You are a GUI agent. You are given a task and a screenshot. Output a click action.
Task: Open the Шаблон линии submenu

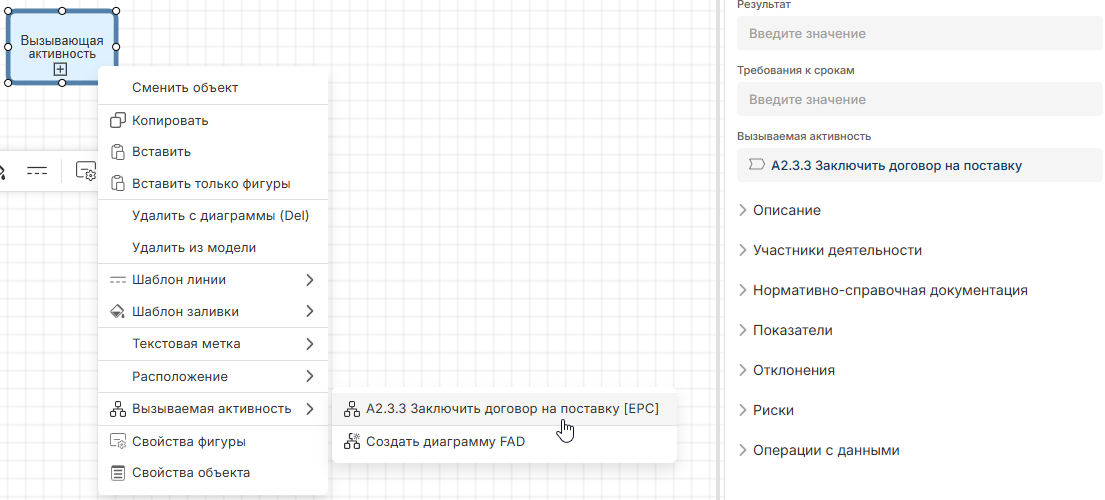point(212,280)
